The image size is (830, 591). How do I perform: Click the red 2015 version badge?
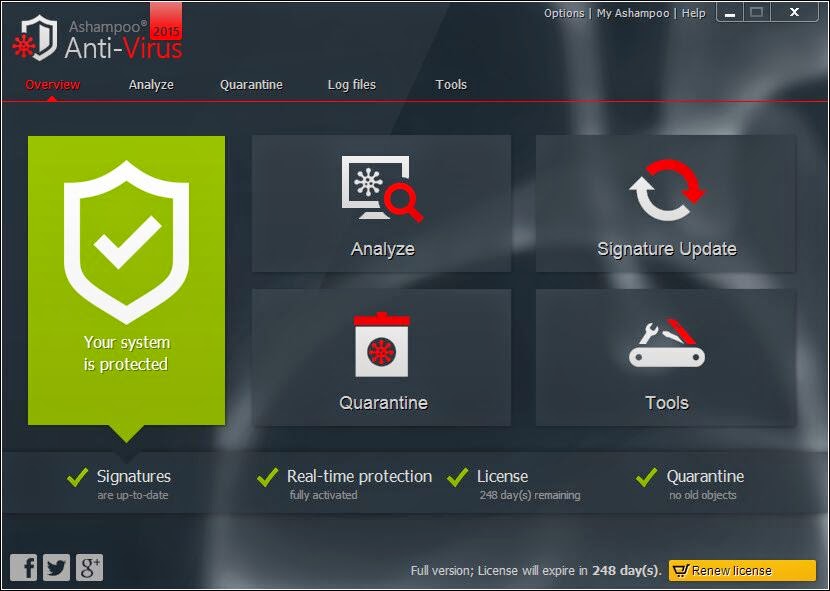click(166, 22)
